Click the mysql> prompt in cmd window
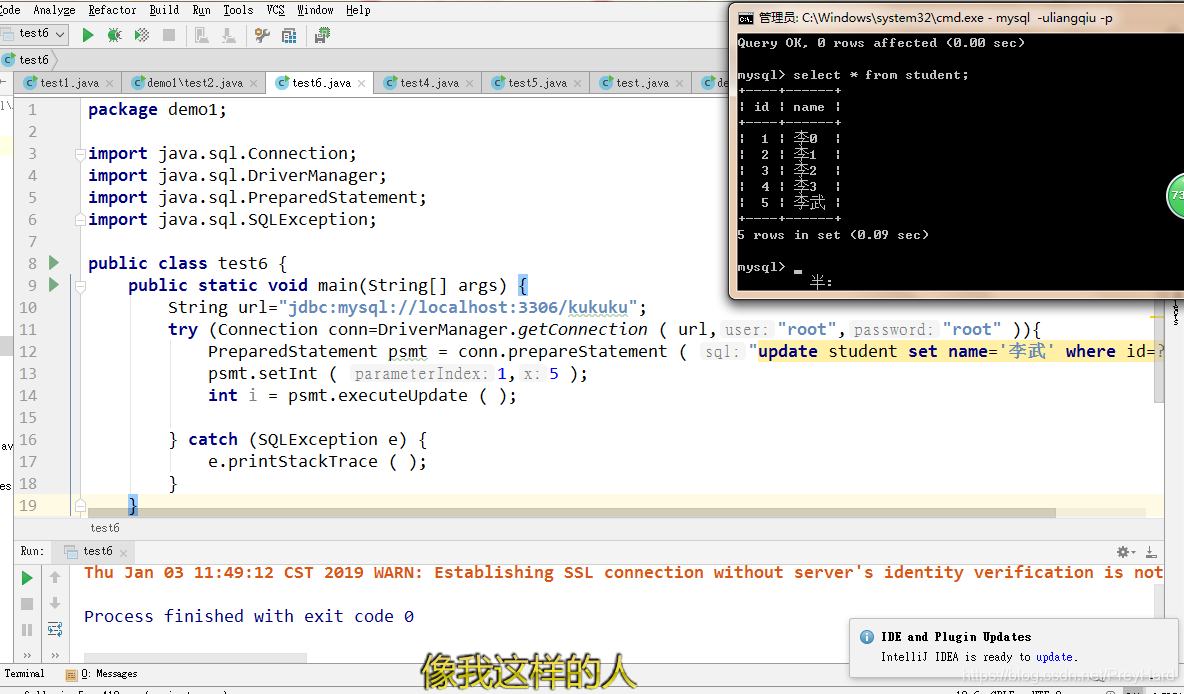1184x694 pixels. tap(761, 267)
